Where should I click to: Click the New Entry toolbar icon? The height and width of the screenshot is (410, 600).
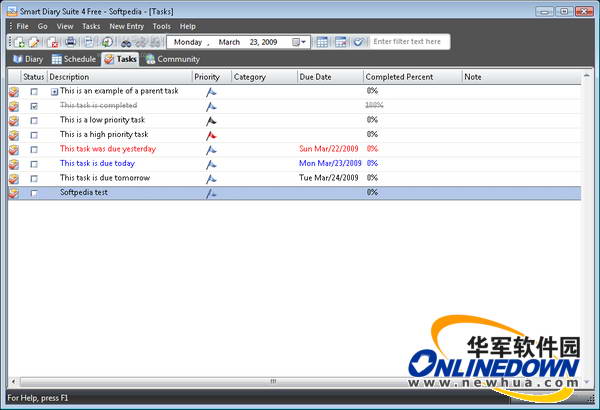[19, 42]
